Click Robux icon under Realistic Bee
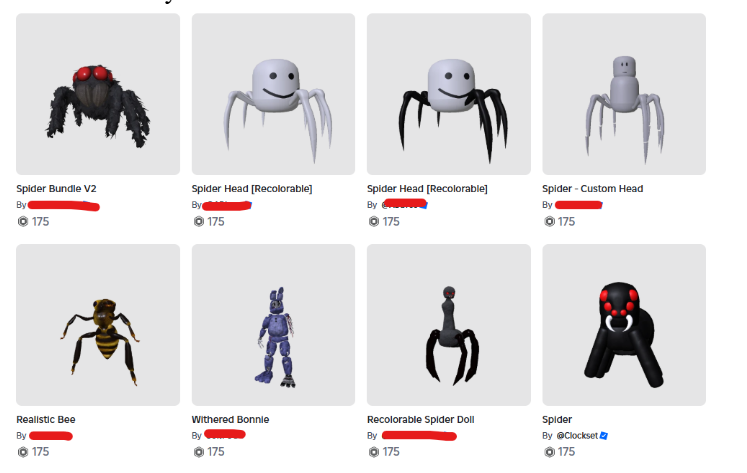Screen dimensions: 747x473 pos(23,452)
